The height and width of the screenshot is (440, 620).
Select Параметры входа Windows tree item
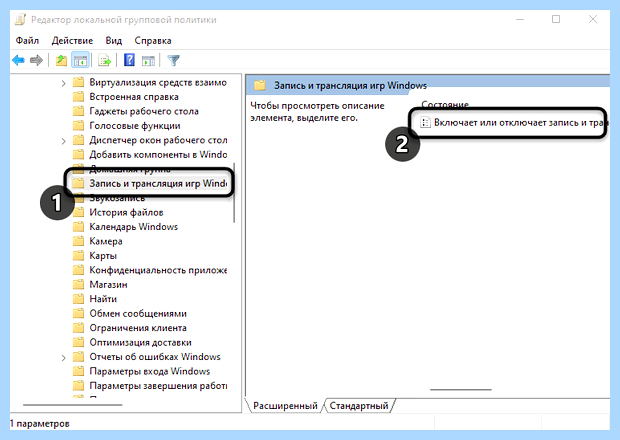pyautogui.click(x=149, y=371)
